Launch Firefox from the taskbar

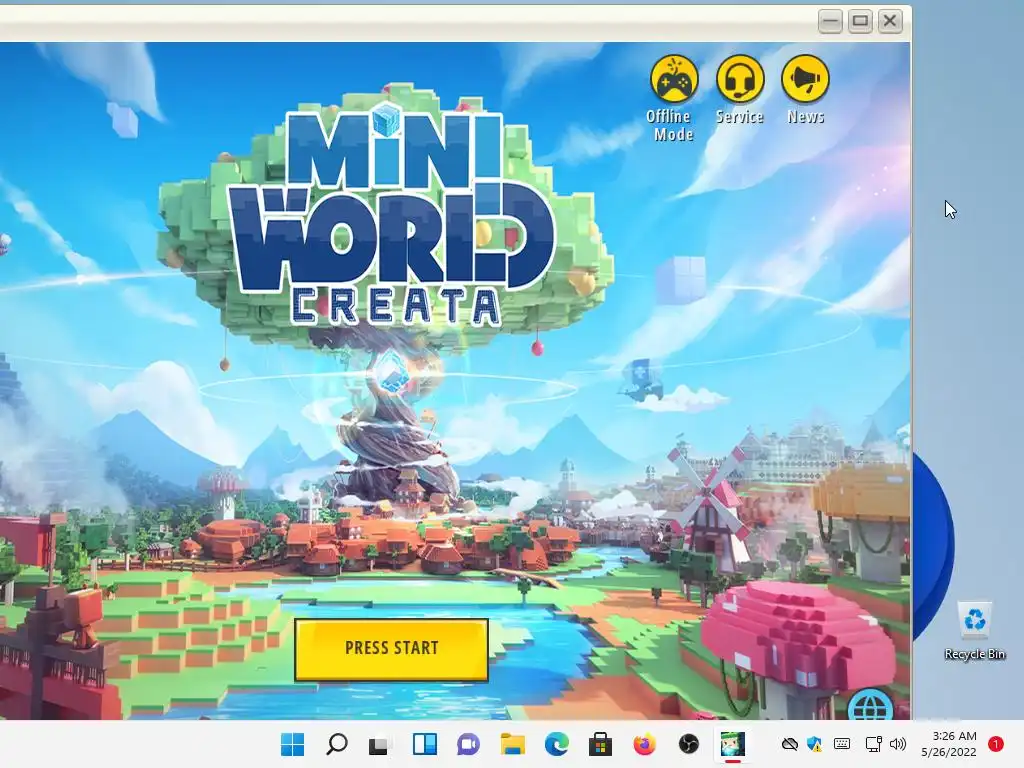pyautogui.click(x=645, y=744)
